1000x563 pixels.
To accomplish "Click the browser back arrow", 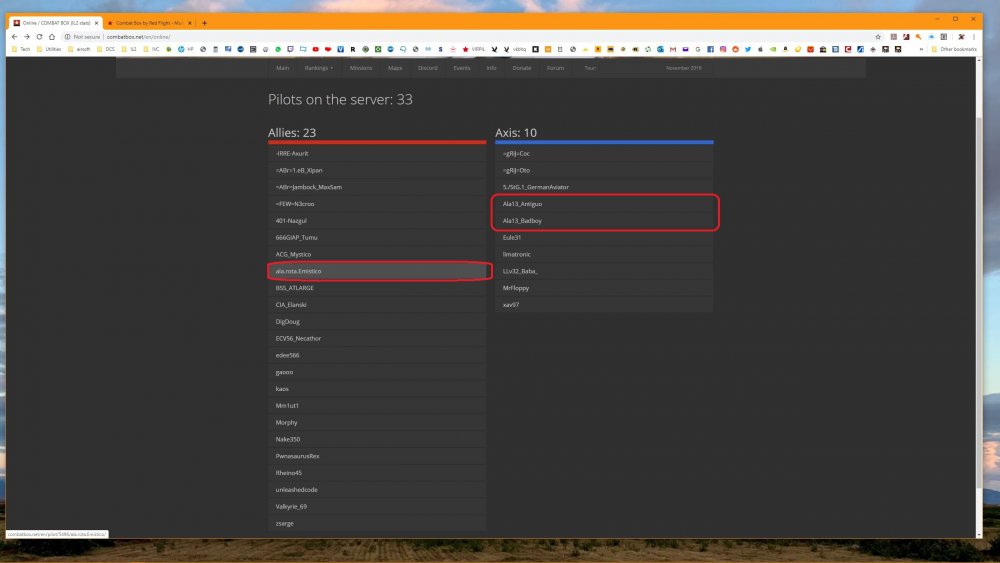I will point(15,36).
